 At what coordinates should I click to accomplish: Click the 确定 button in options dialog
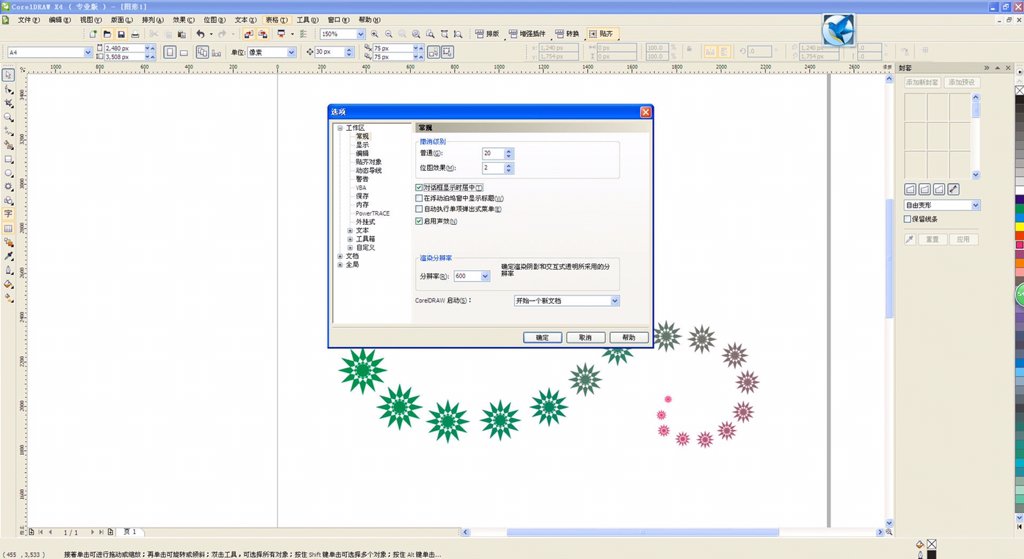tap(543, 338)
